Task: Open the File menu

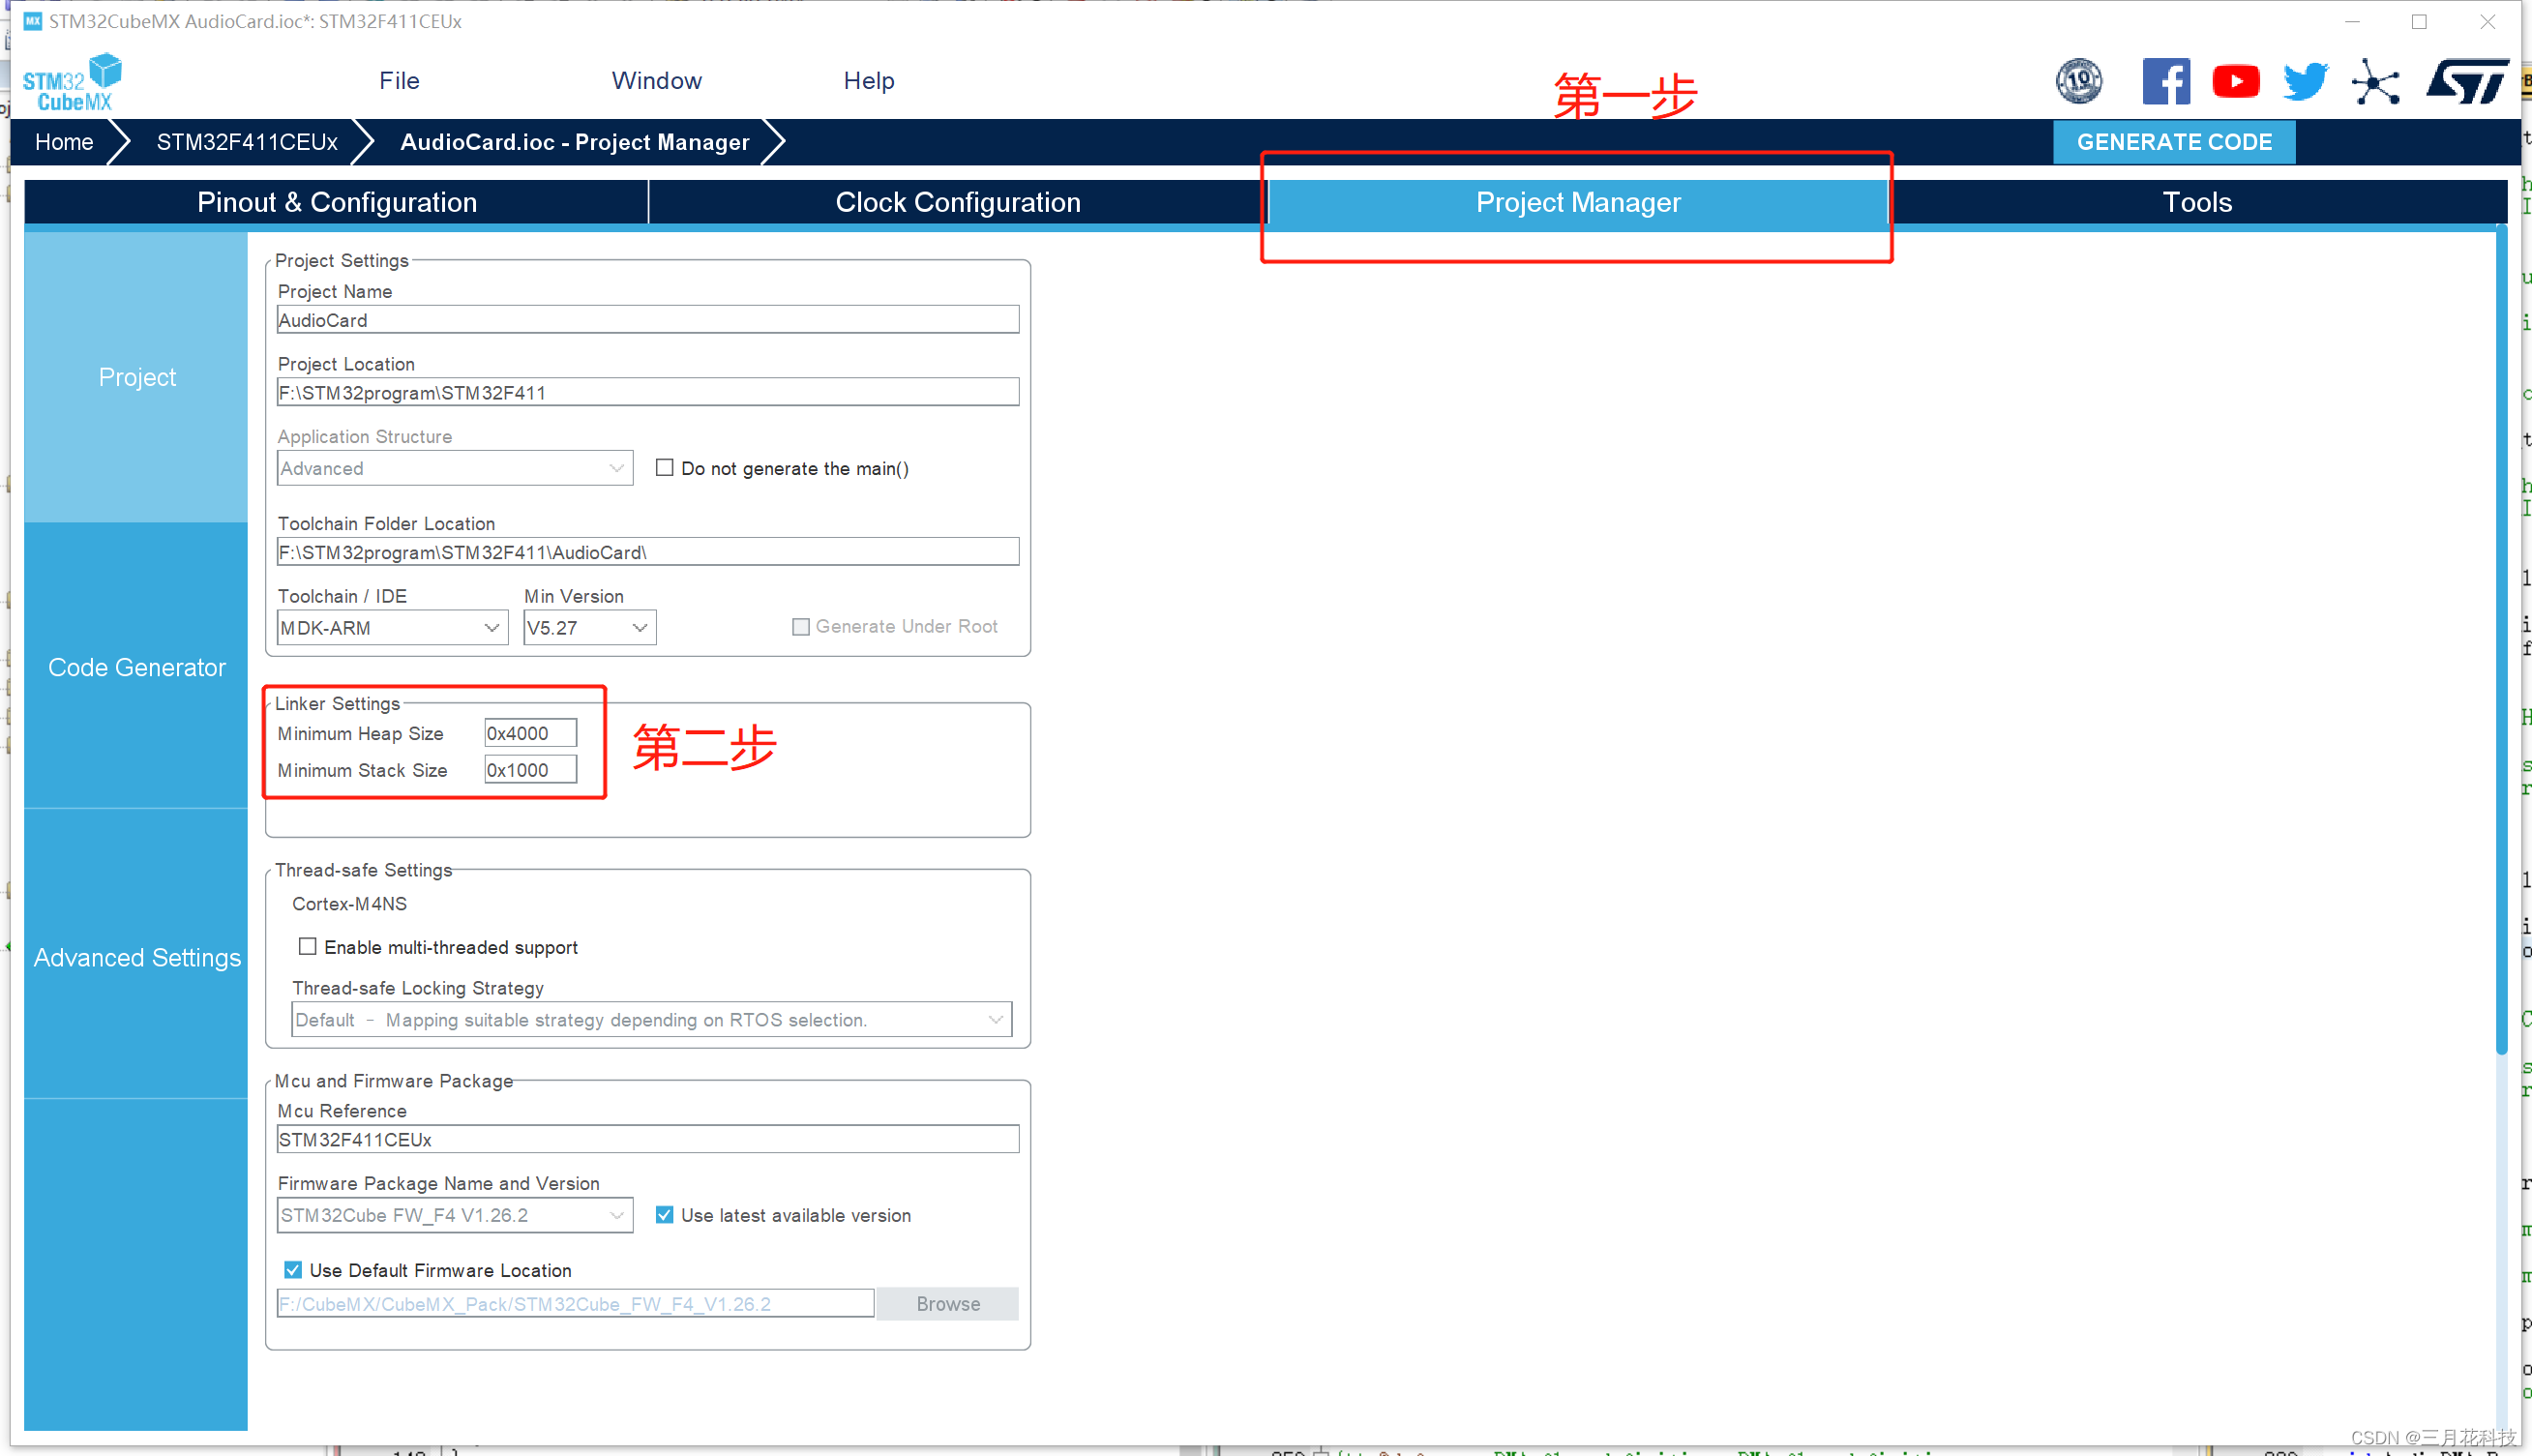Action: pyautogui.click(x=399, y=81)
